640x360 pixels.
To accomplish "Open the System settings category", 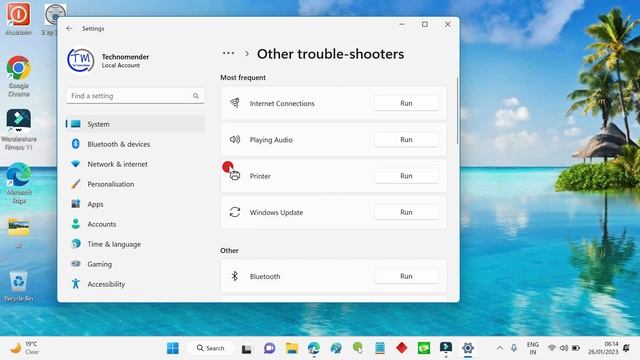I will [135, 124].
